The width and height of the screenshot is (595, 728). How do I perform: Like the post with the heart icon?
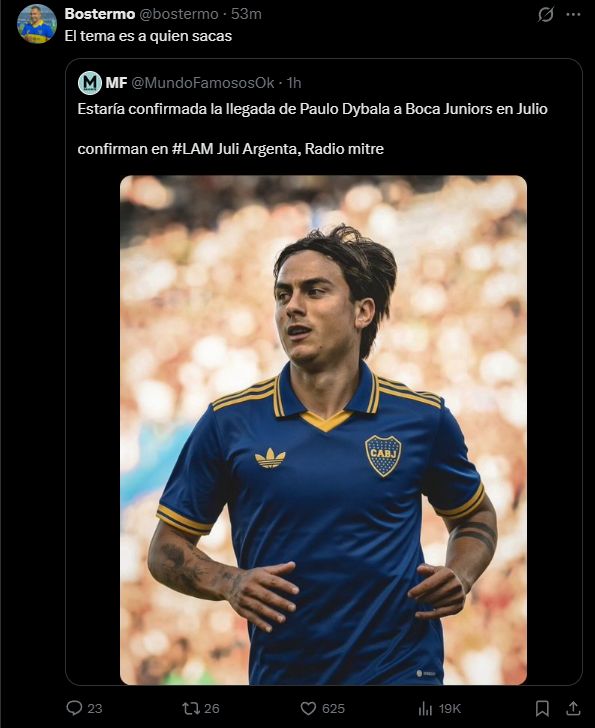click(x=308, y=708)
